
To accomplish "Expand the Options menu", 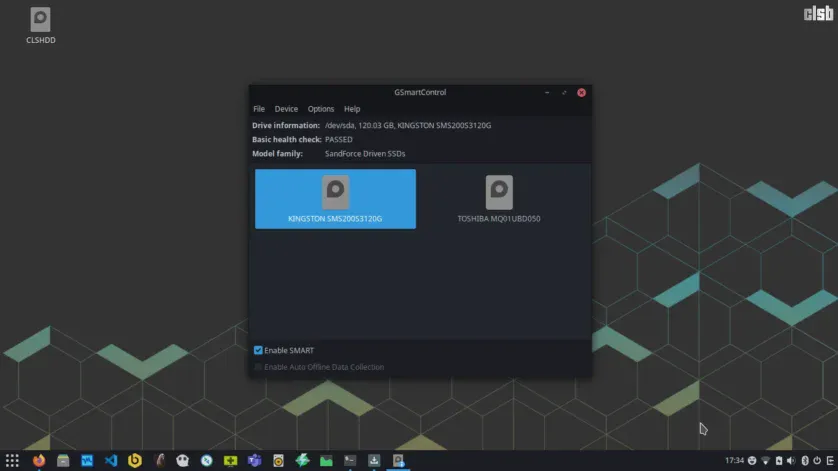I will (321, 109).
